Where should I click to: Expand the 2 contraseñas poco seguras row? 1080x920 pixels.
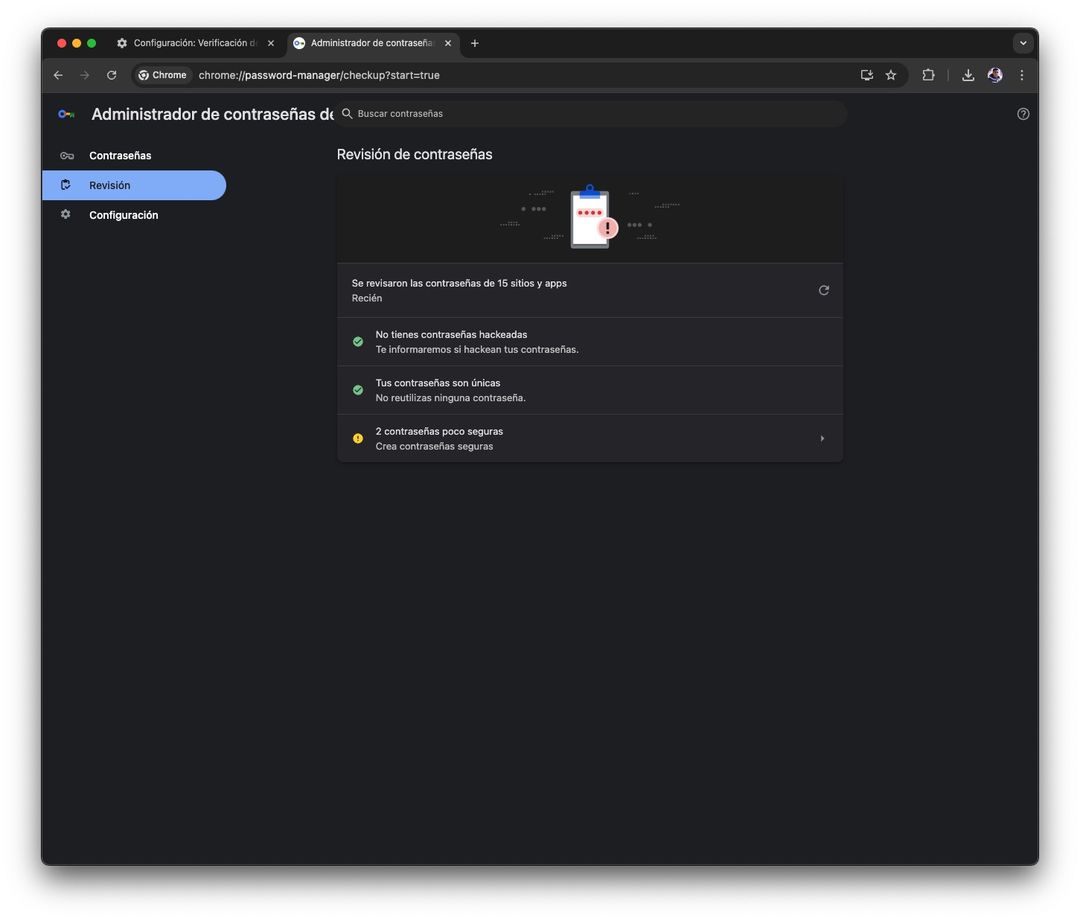(822, 438)
